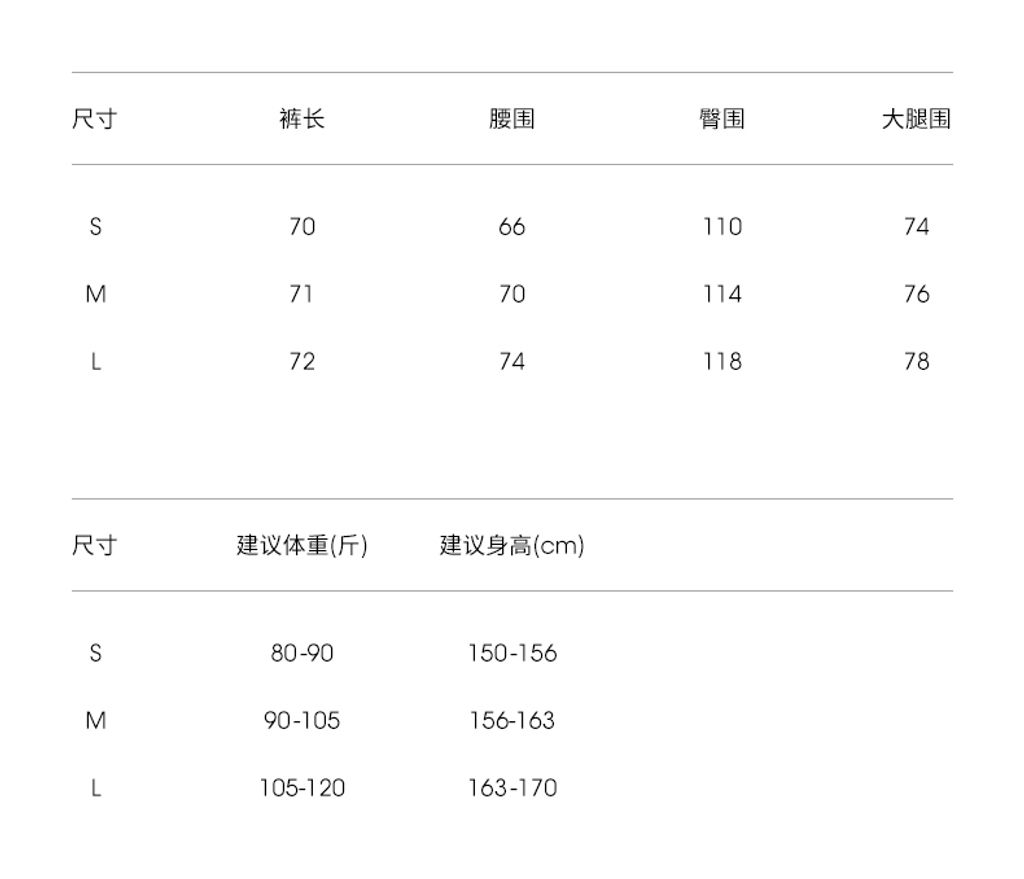The image size is (1024, 879).
Task: Select the 150-156 height range
Action: [x=512, y=653]
